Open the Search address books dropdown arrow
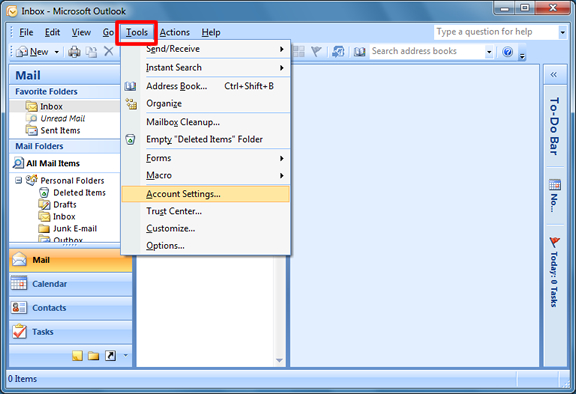Viewport: 576px width, 394px height. pyautogui.click(x=489, y=52)
